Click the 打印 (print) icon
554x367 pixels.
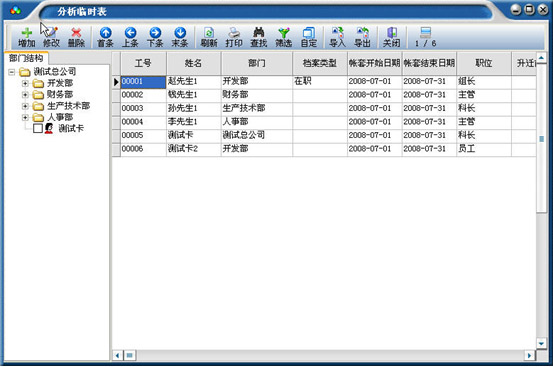[234, 33]
